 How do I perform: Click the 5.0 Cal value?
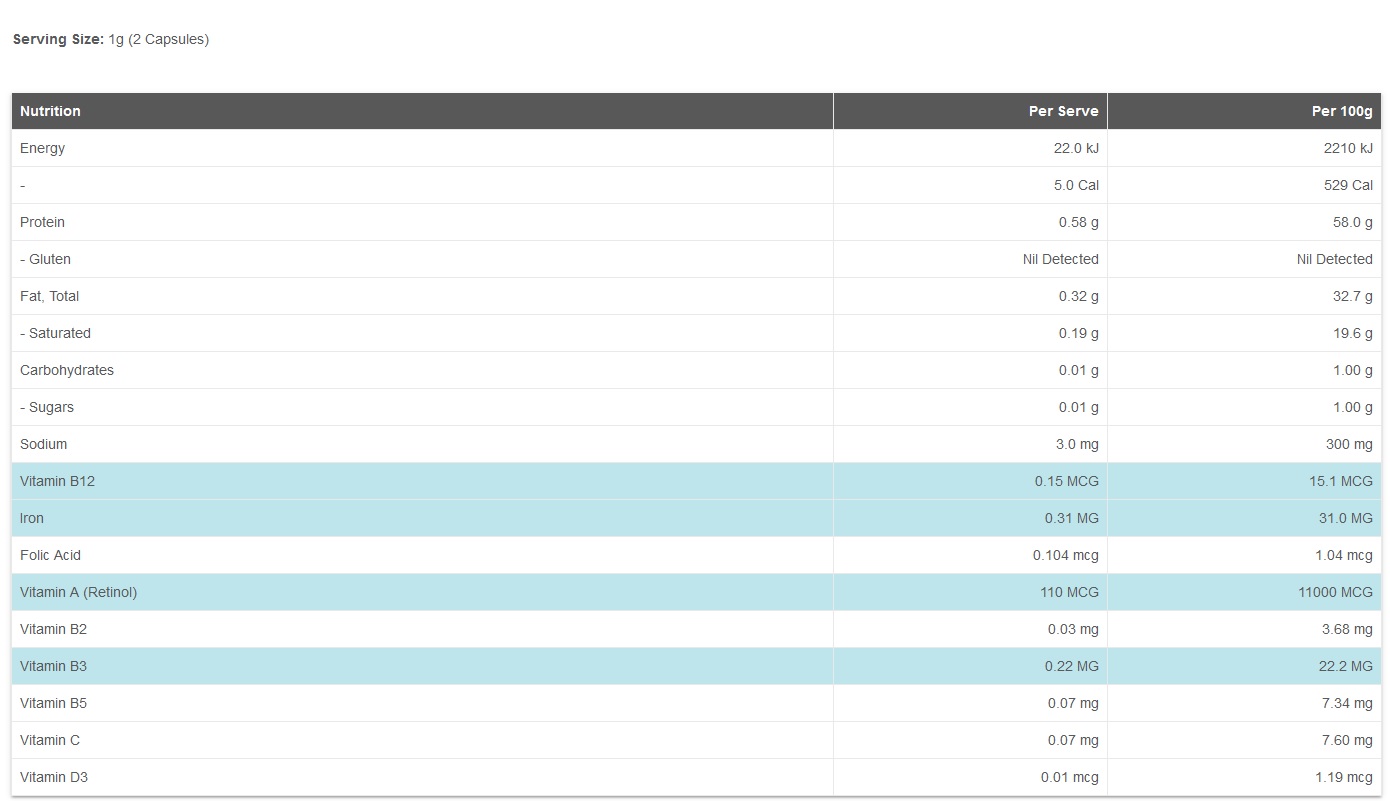coord(1076,185)
